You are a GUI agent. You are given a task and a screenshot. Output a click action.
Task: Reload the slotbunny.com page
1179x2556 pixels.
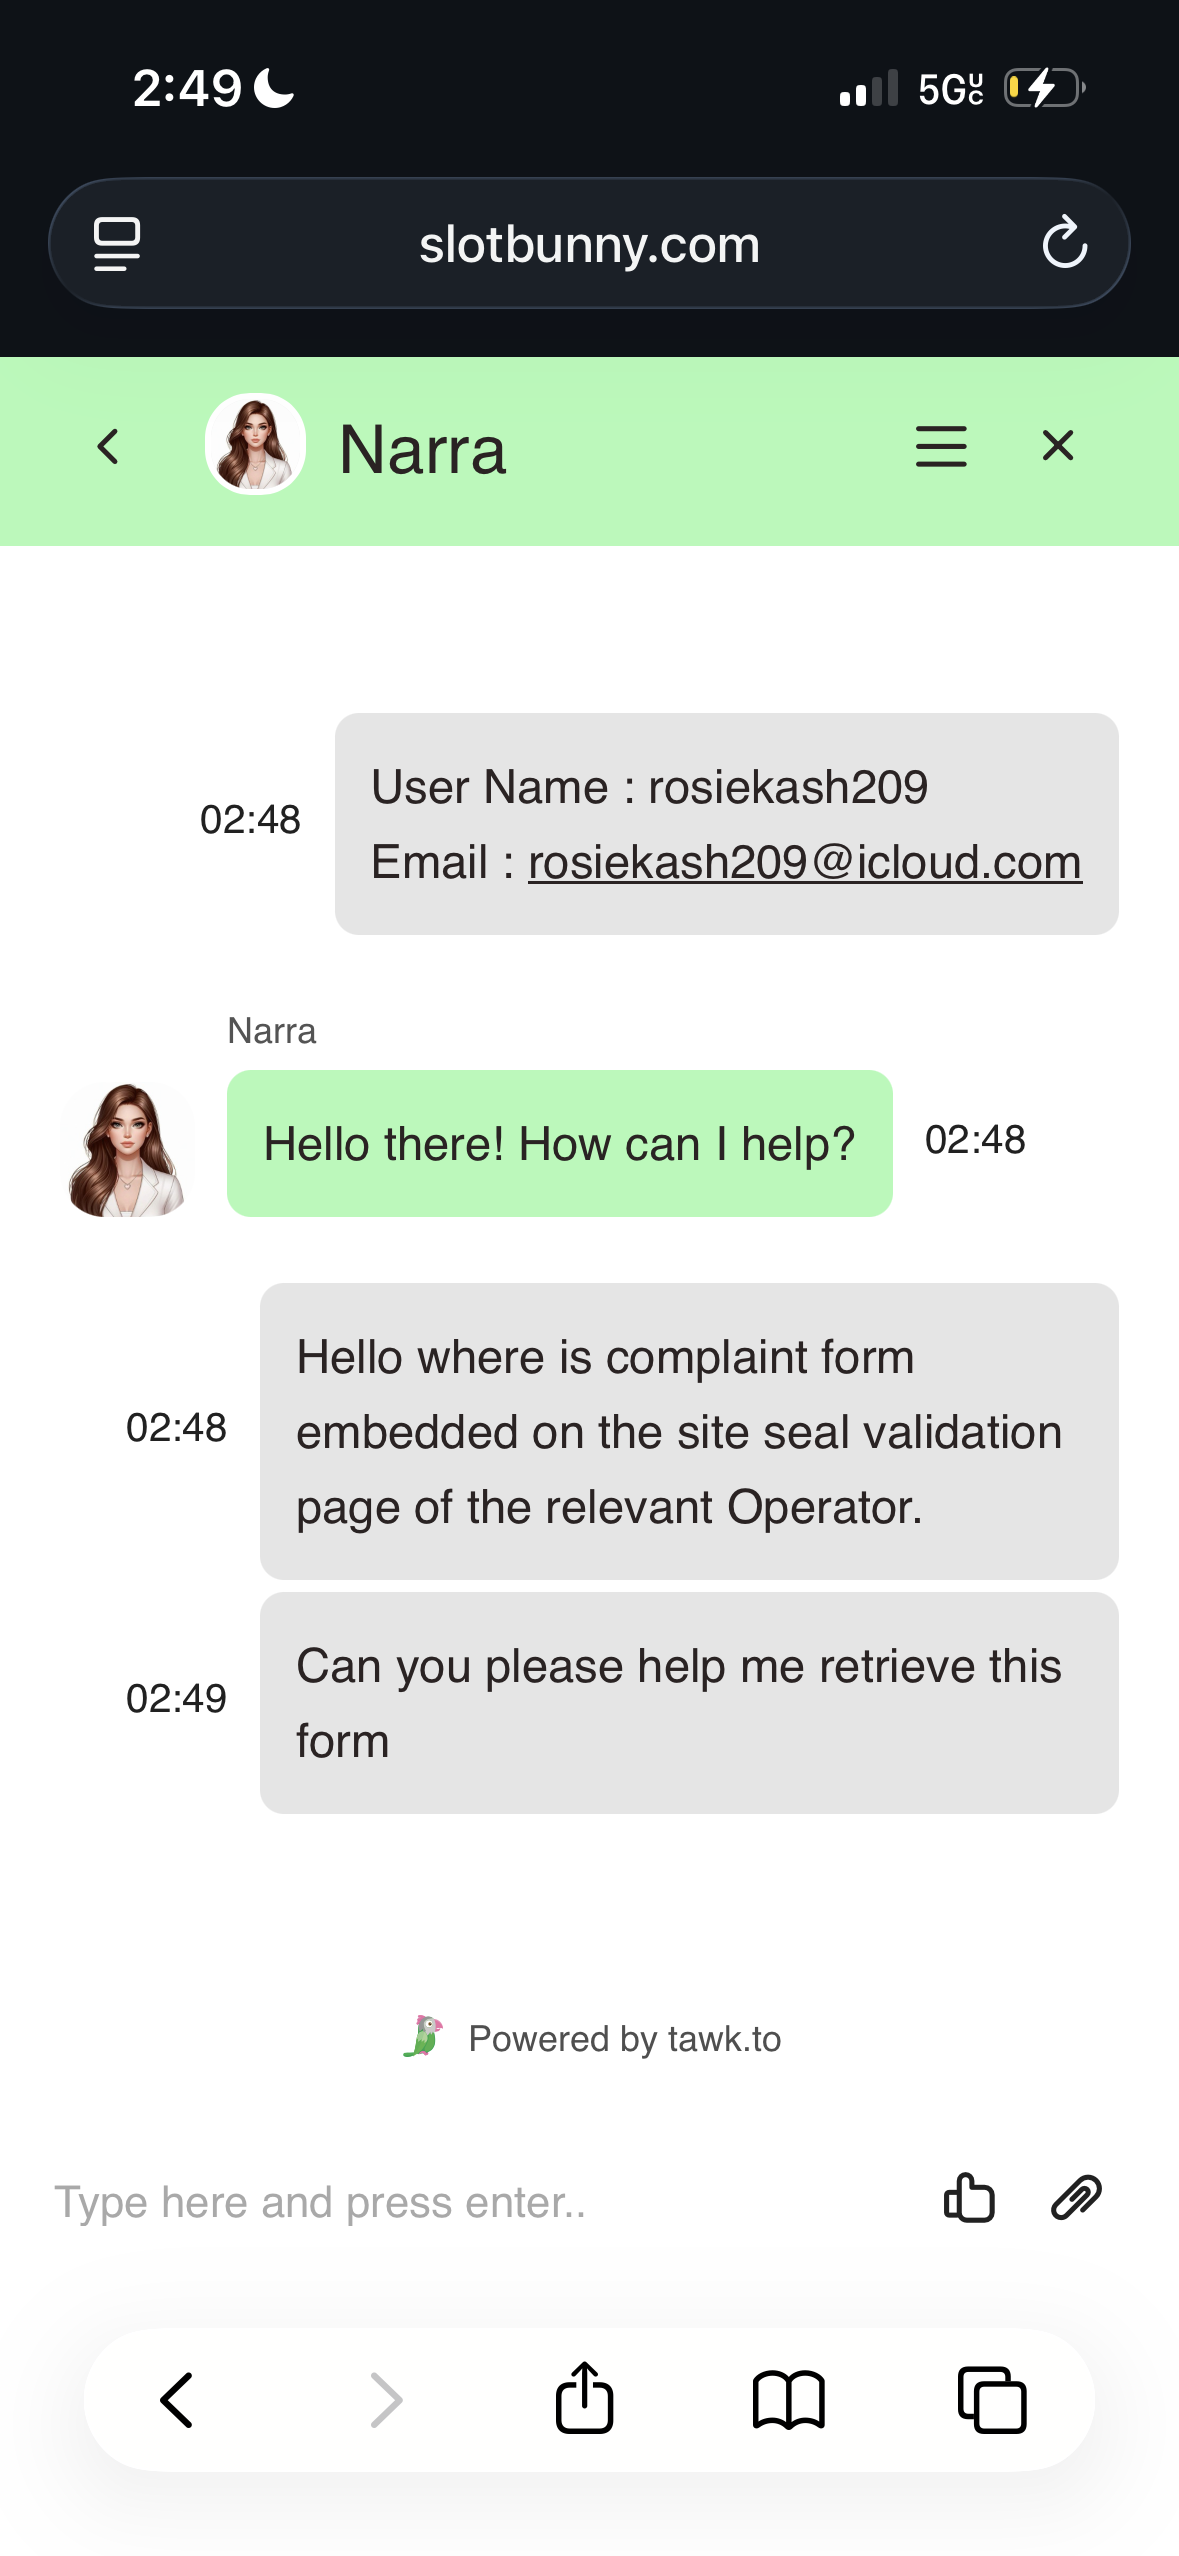[1064, 243]
